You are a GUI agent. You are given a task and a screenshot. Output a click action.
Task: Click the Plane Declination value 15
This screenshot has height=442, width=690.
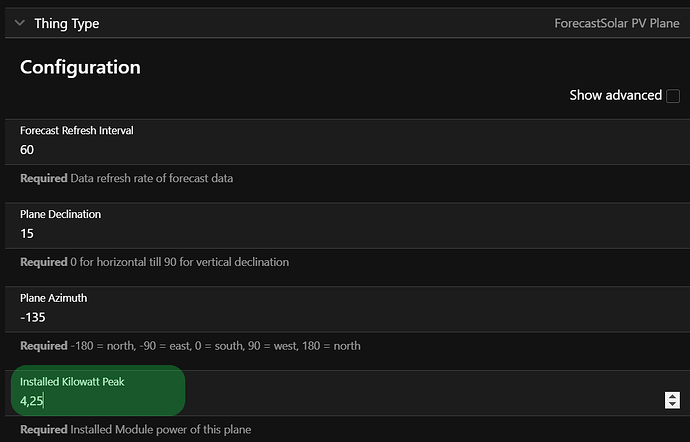28,234
